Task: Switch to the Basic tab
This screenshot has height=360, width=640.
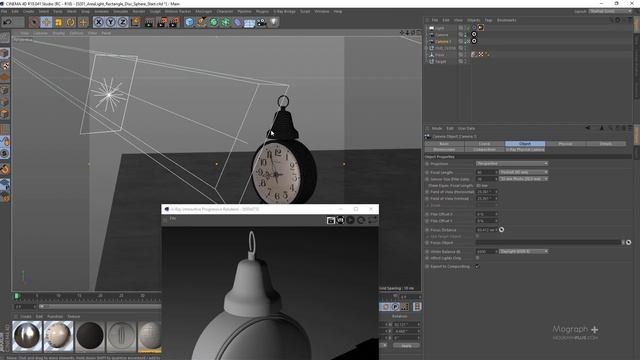Action: coord(444,144)
